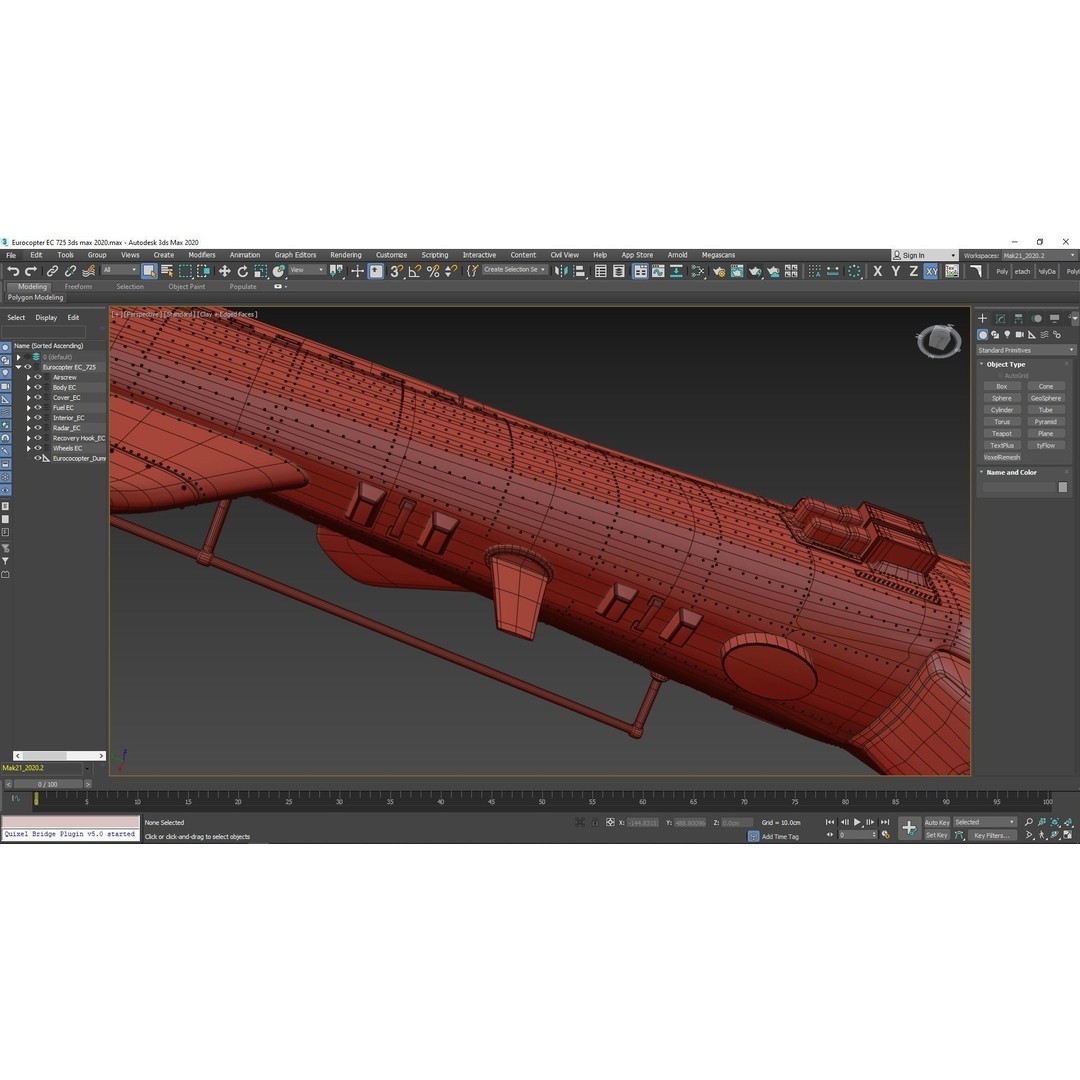Collapse the Eurocopter EC_725 layer

(19, 367)
